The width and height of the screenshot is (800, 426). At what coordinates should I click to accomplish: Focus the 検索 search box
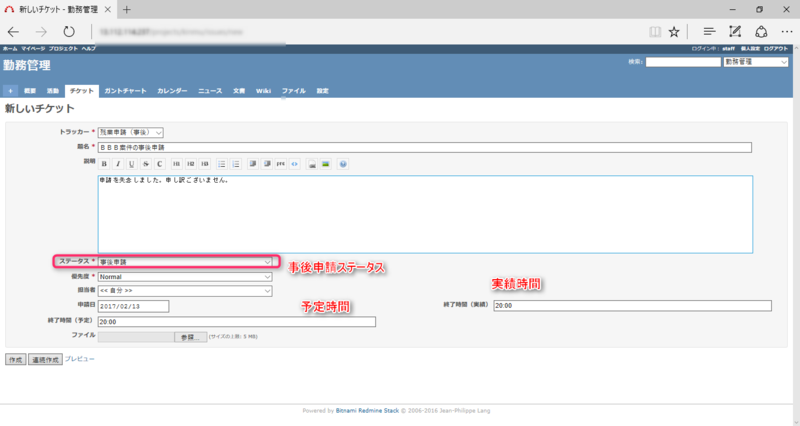(x=683, y=62)
